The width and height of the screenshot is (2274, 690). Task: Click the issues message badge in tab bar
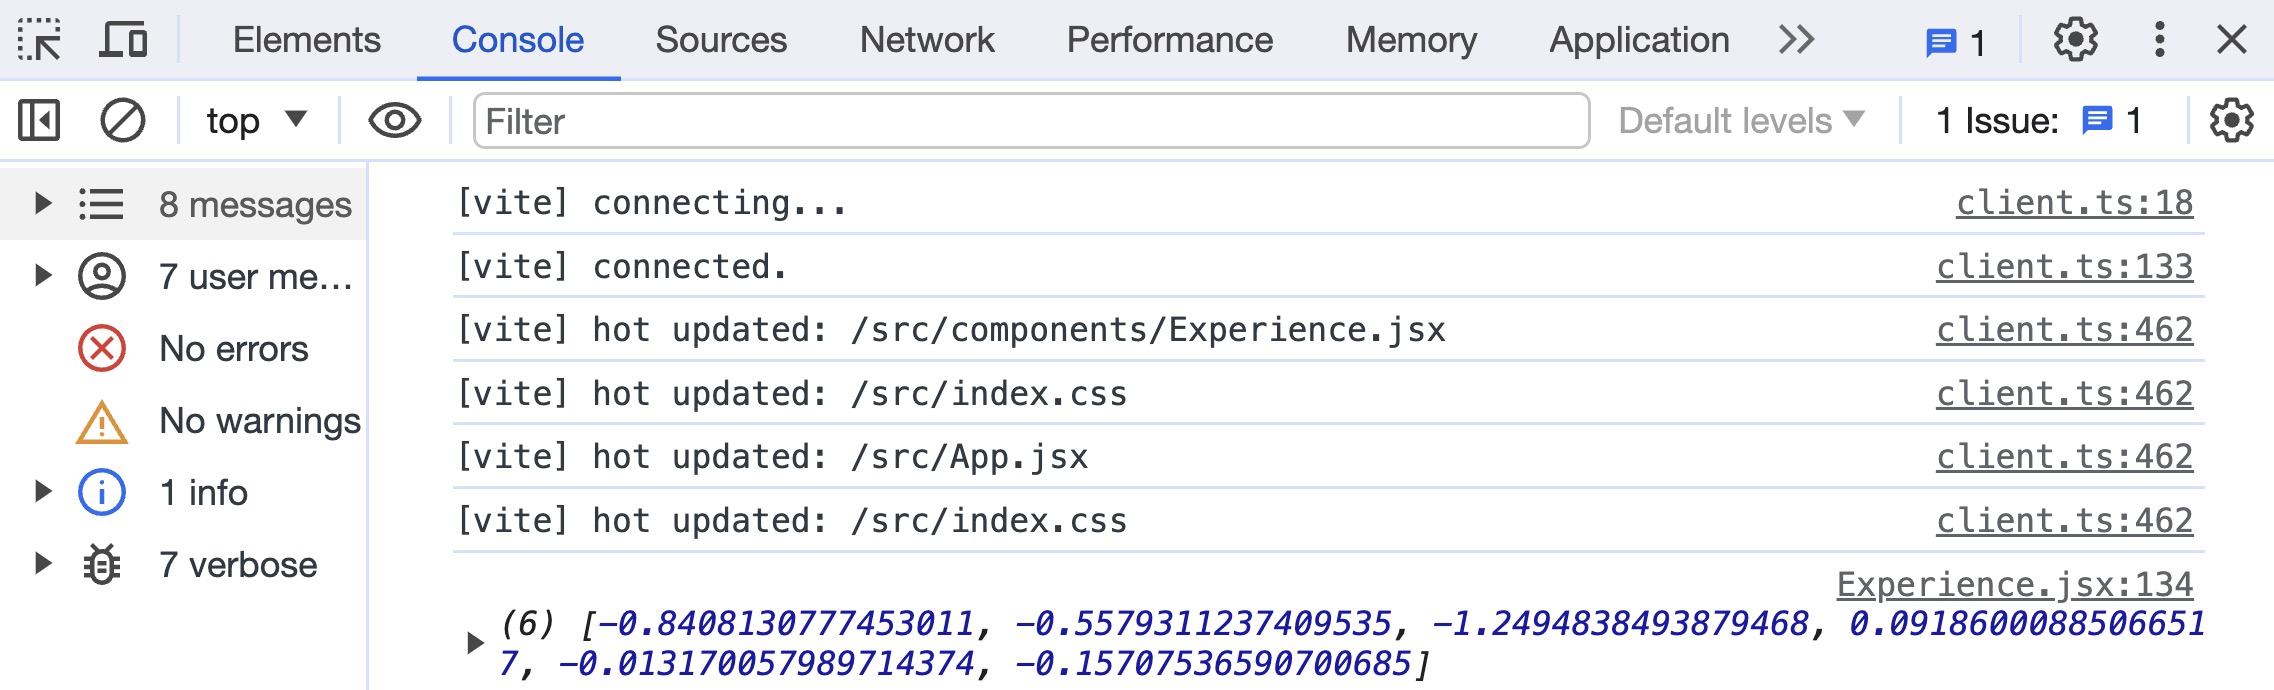(x=1954, y=42)
